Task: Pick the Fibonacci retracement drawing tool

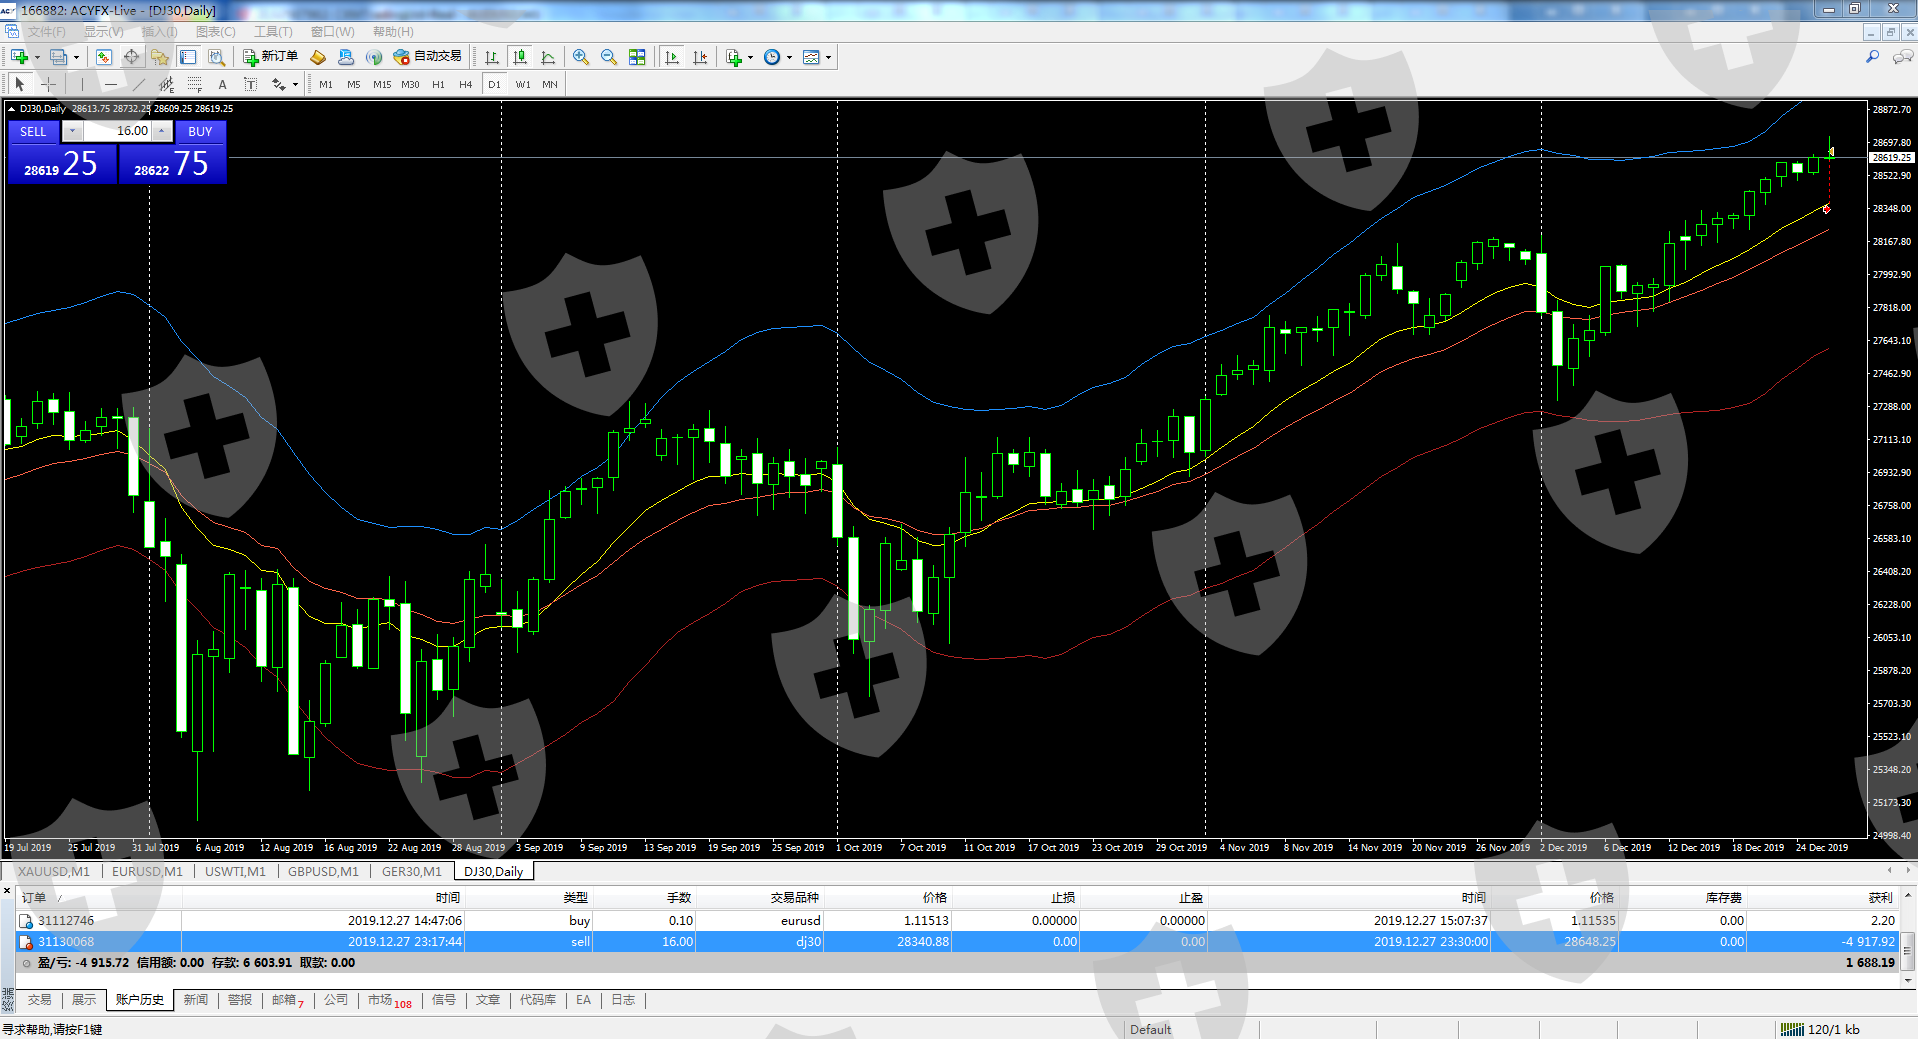Action: pyautogui.click(x=195, y=85)
